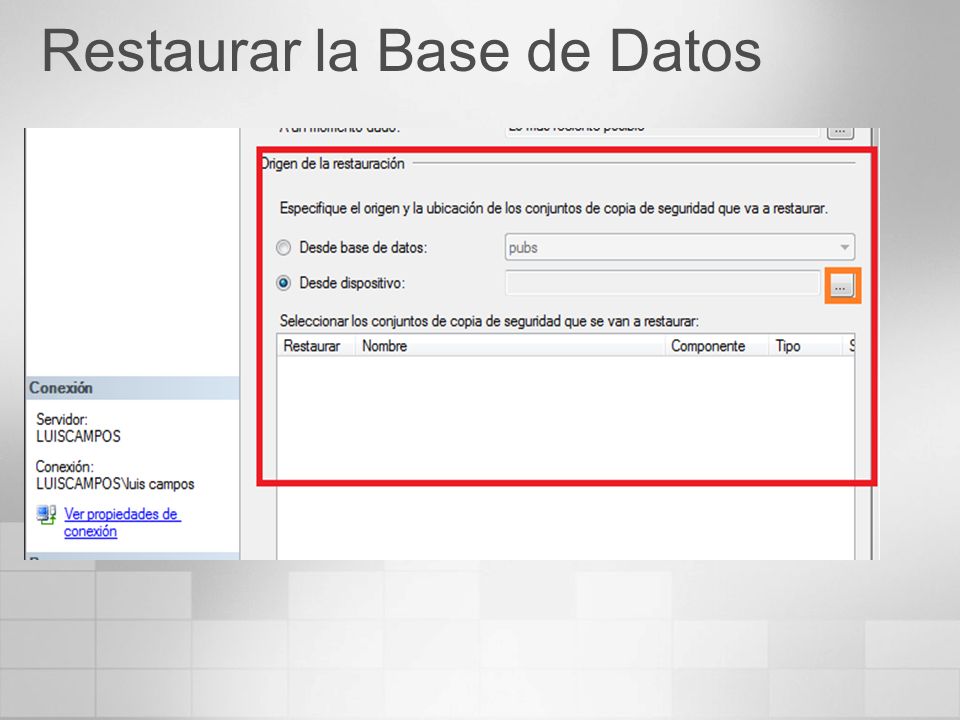Click the "Desde base de datos:" label
The width and height of the screenshot is (960, 720).
click(363, 248)
